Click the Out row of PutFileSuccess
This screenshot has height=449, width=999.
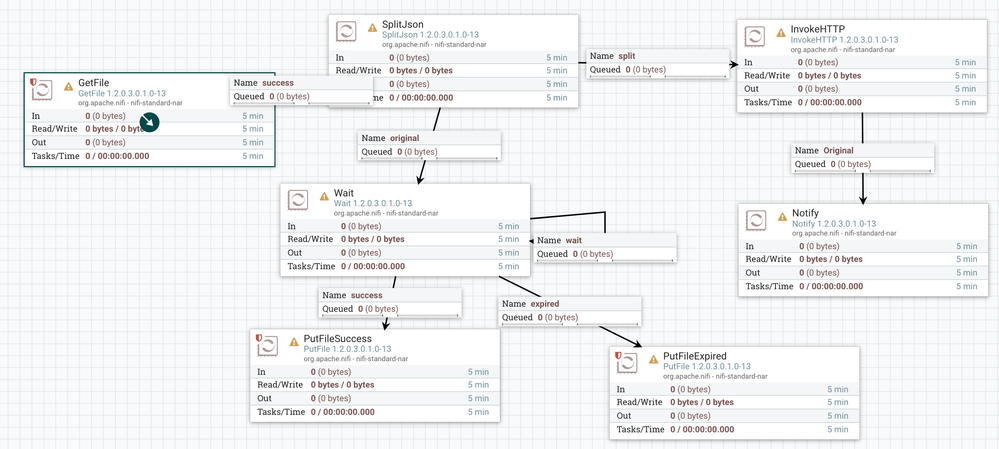[x=375, y=399]
